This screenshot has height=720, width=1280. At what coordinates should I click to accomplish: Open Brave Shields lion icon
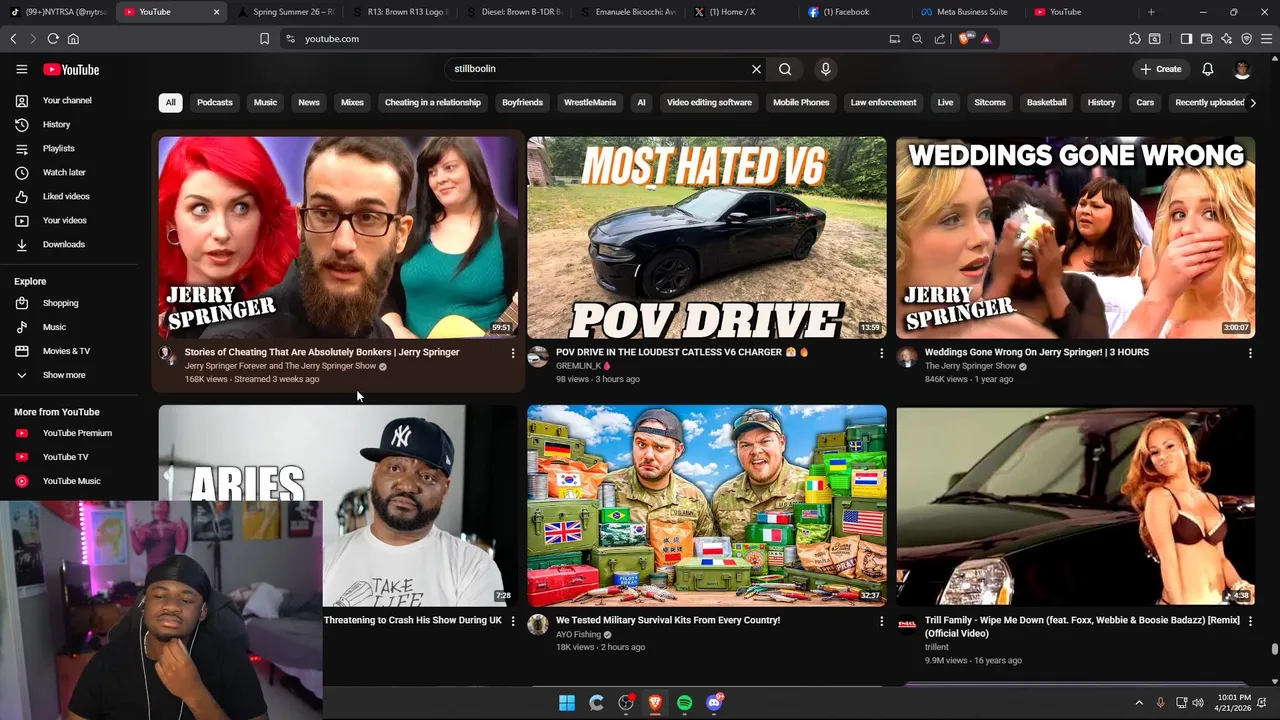coord(964,38)
